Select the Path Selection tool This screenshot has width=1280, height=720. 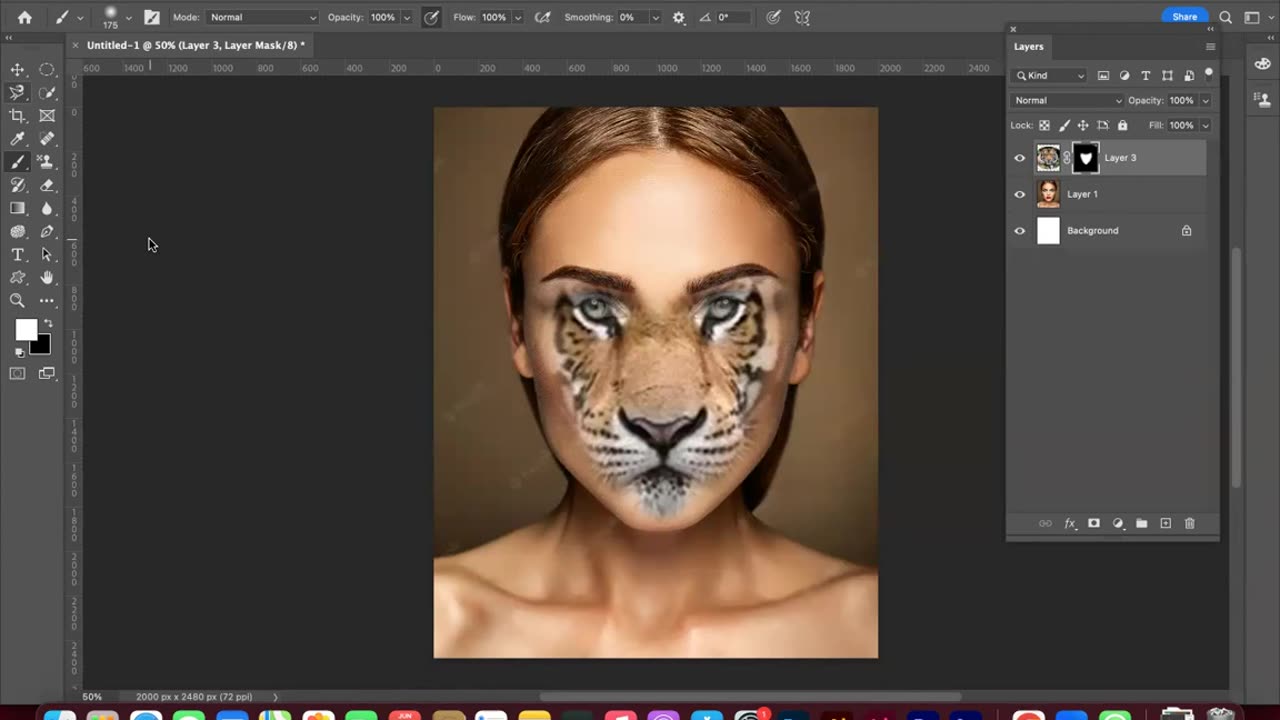(47, 255)
